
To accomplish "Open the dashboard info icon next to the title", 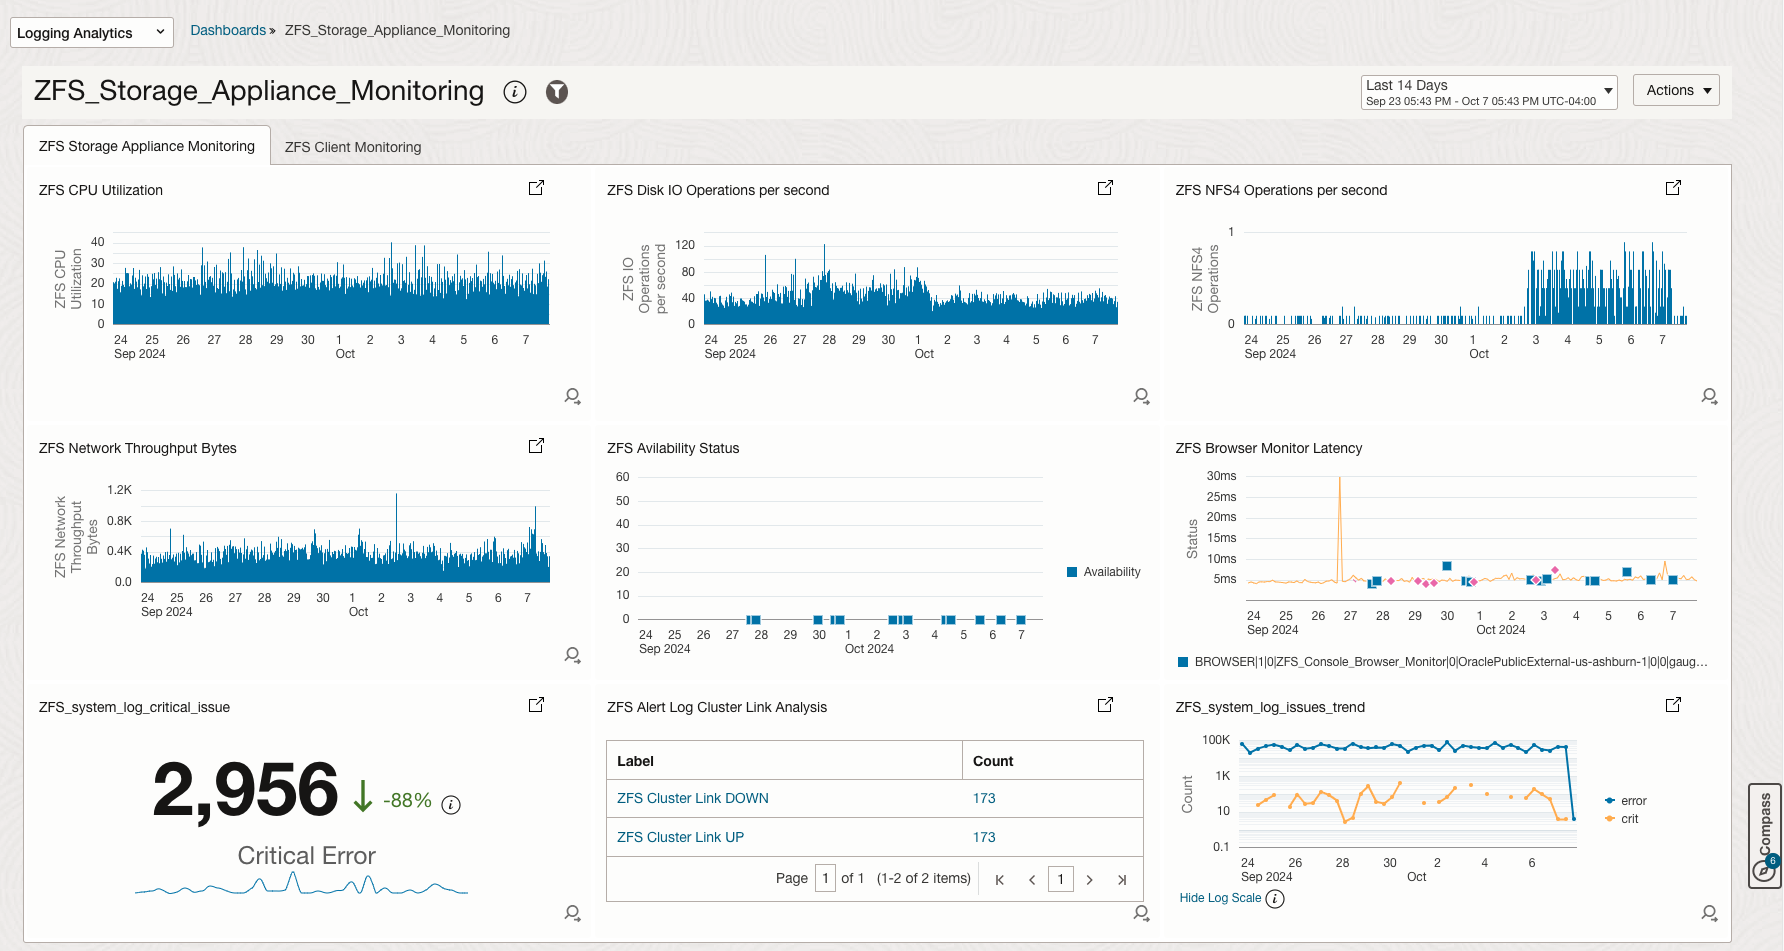I will coord(515,92).
